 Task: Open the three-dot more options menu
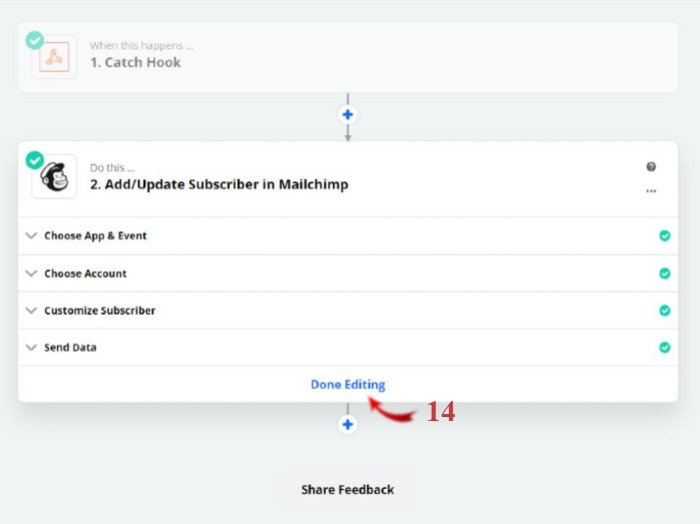coord(651,191)
